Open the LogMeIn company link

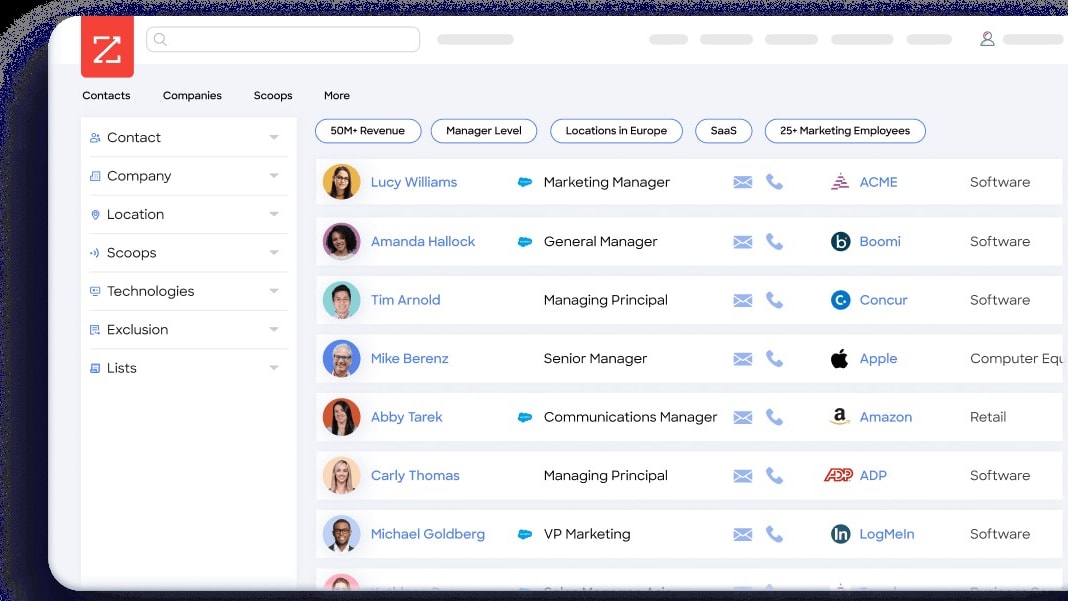(887, 534)
